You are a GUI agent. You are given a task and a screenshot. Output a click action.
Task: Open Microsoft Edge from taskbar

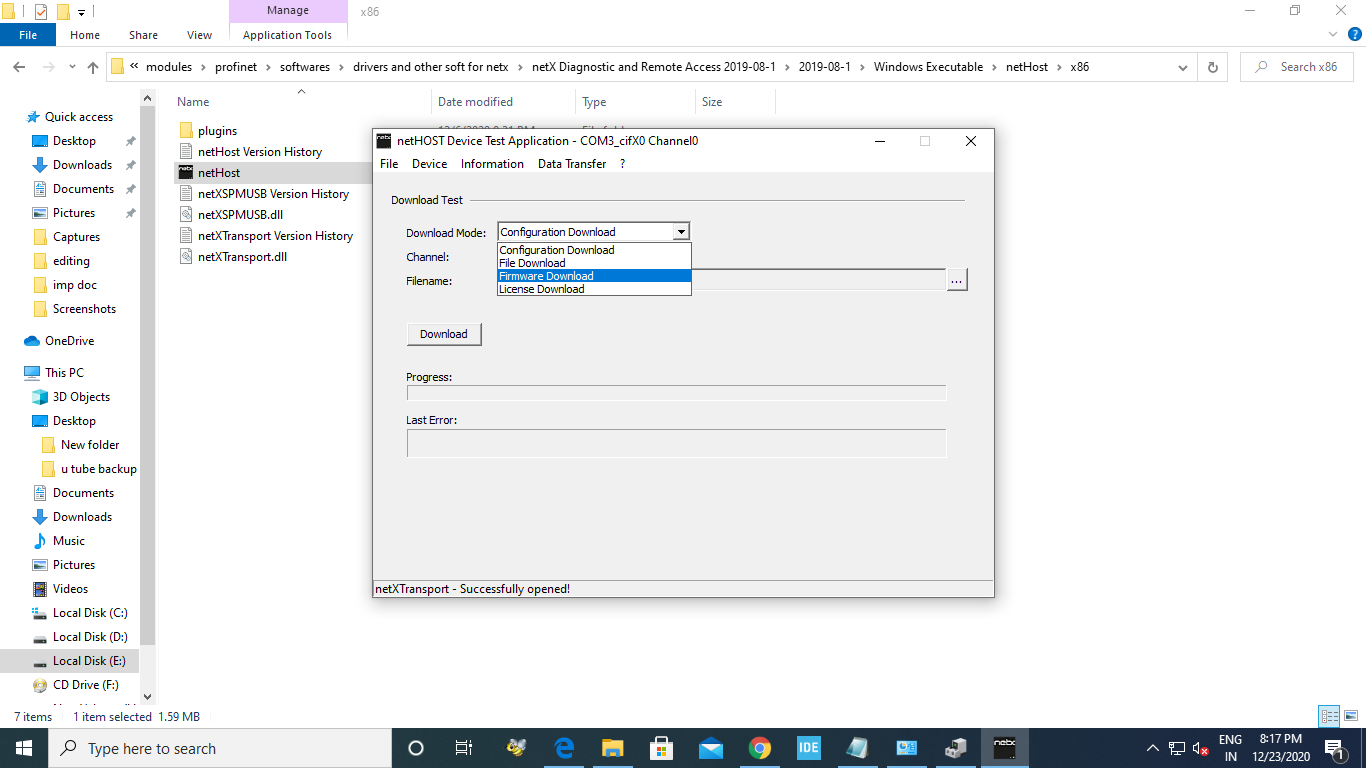564,748
